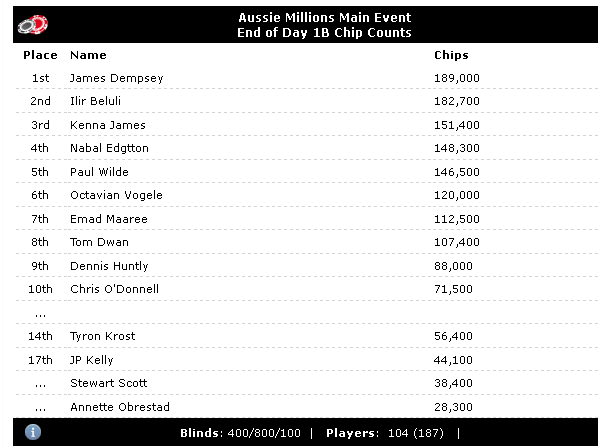Click the poker chips logo icon
This screenshot has height=447, width=602.
point(33,24)
